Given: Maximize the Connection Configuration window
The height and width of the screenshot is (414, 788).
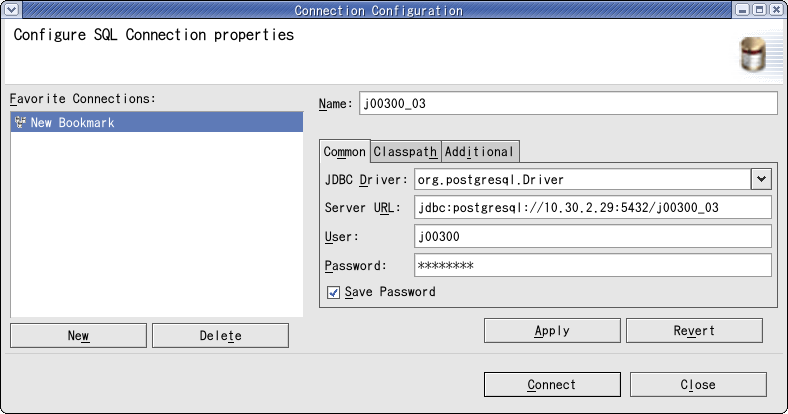Looking at the screenshot, I should pos(759,9).
